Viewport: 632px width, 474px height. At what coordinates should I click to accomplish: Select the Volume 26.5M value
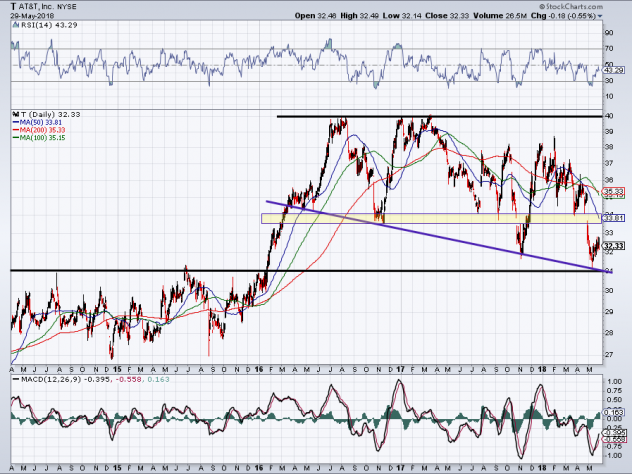(500, 16)
